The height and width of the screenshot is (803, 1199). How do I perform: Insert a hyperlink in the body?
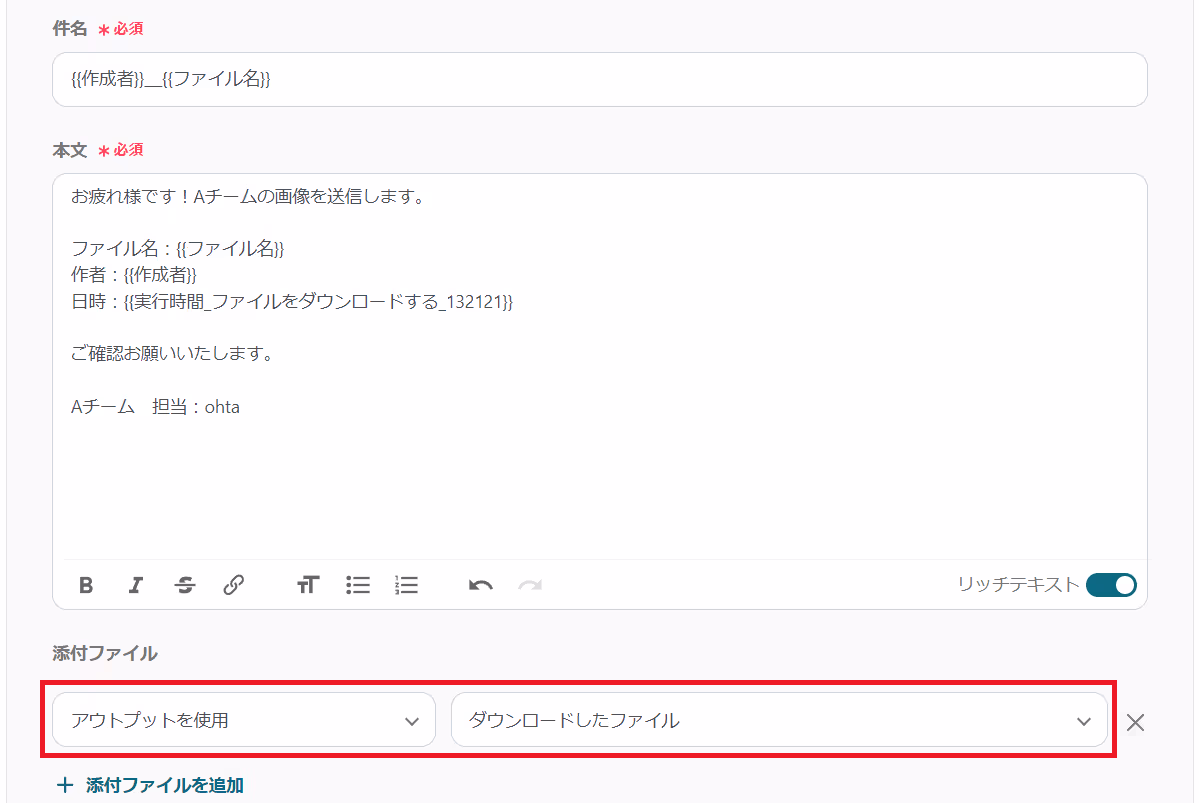(233, 585)
